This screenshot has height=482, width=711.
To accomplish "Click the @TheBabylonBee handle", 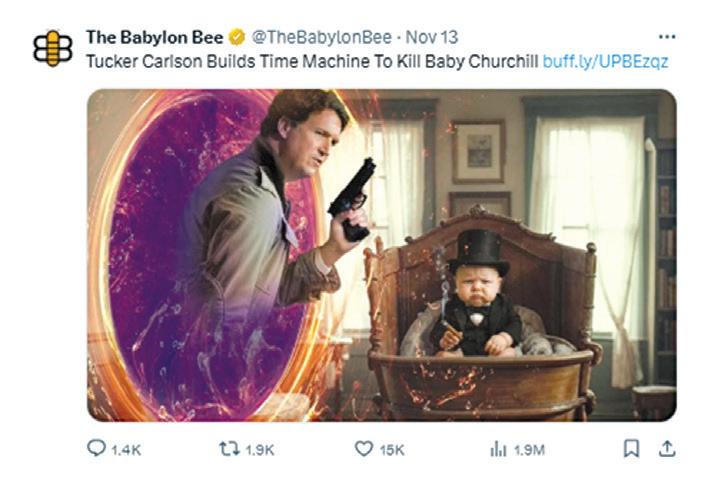I will 320,37.
